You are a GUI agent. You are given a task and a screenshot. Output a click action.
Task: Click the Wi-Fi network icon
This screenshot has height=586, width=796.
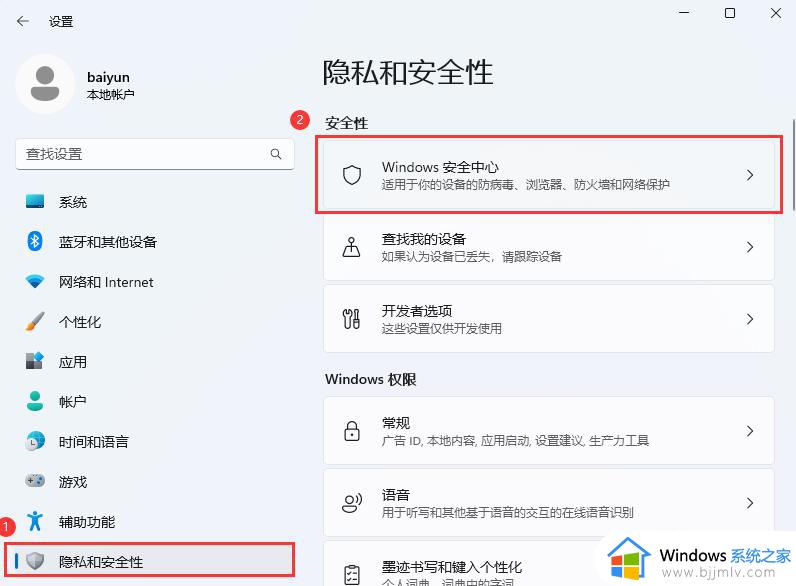click(x=35, y=281)
